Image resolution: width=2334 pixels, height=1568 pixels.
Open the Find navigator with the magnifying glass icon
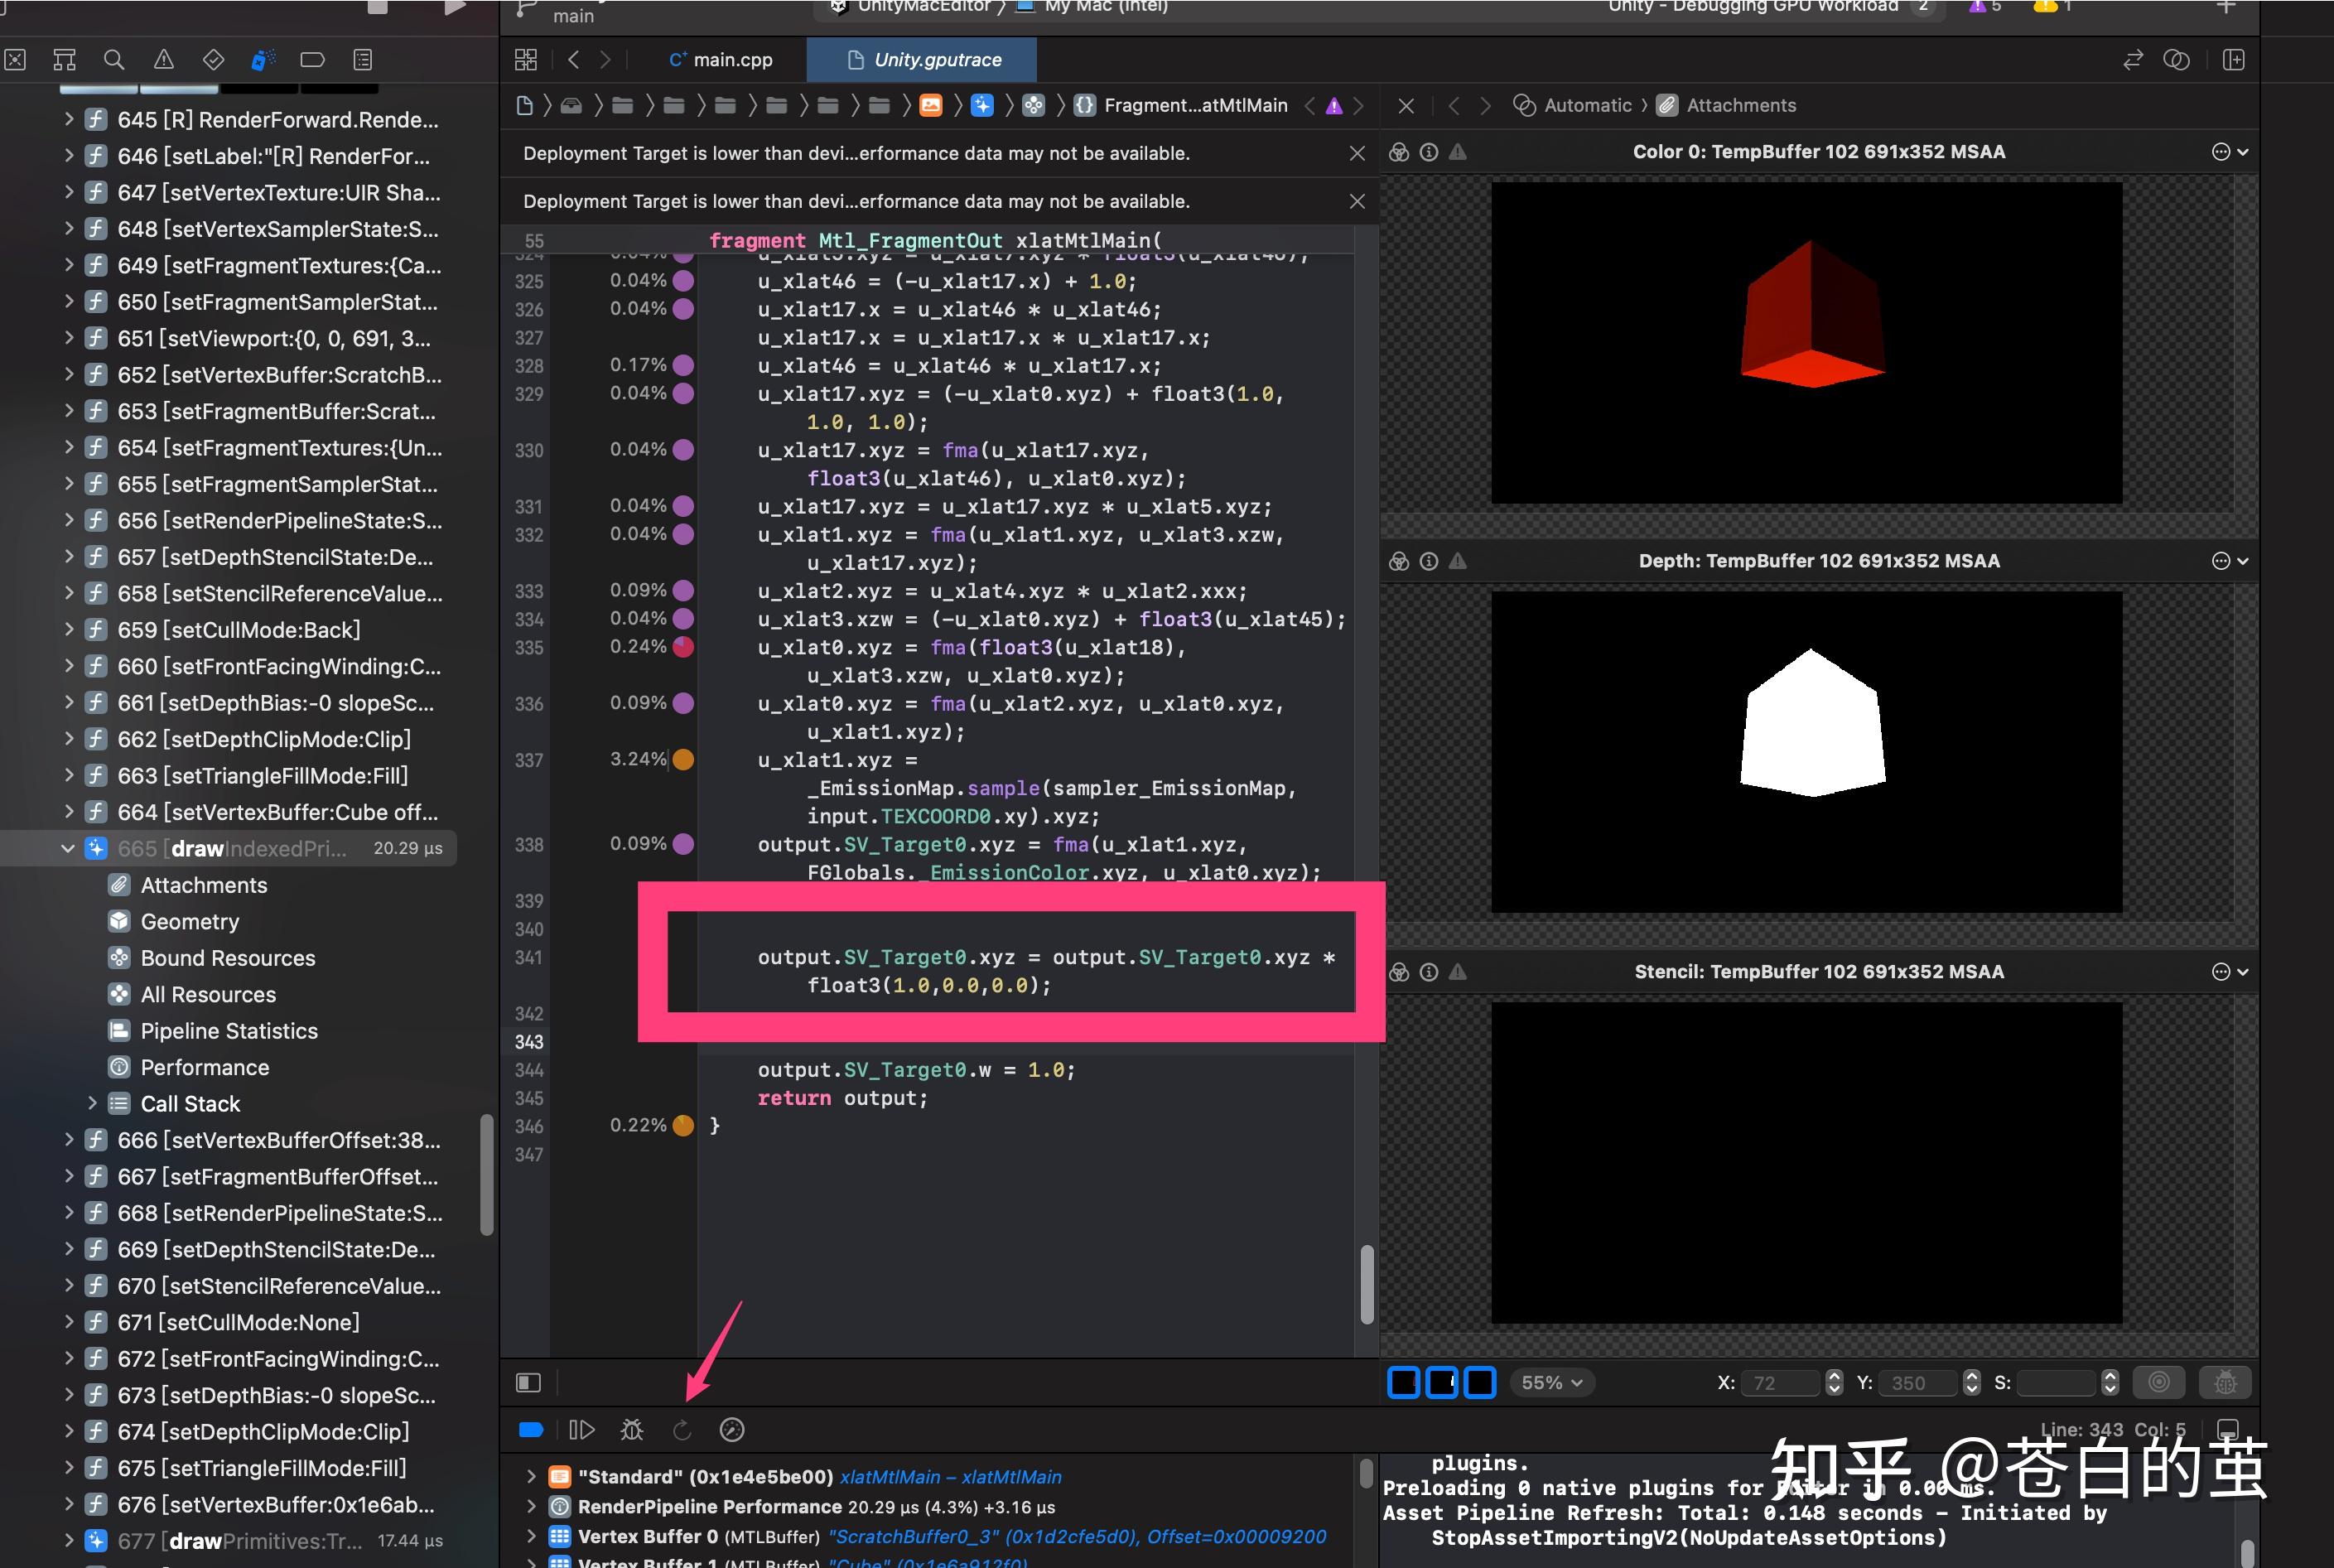(x=114, y=60)
